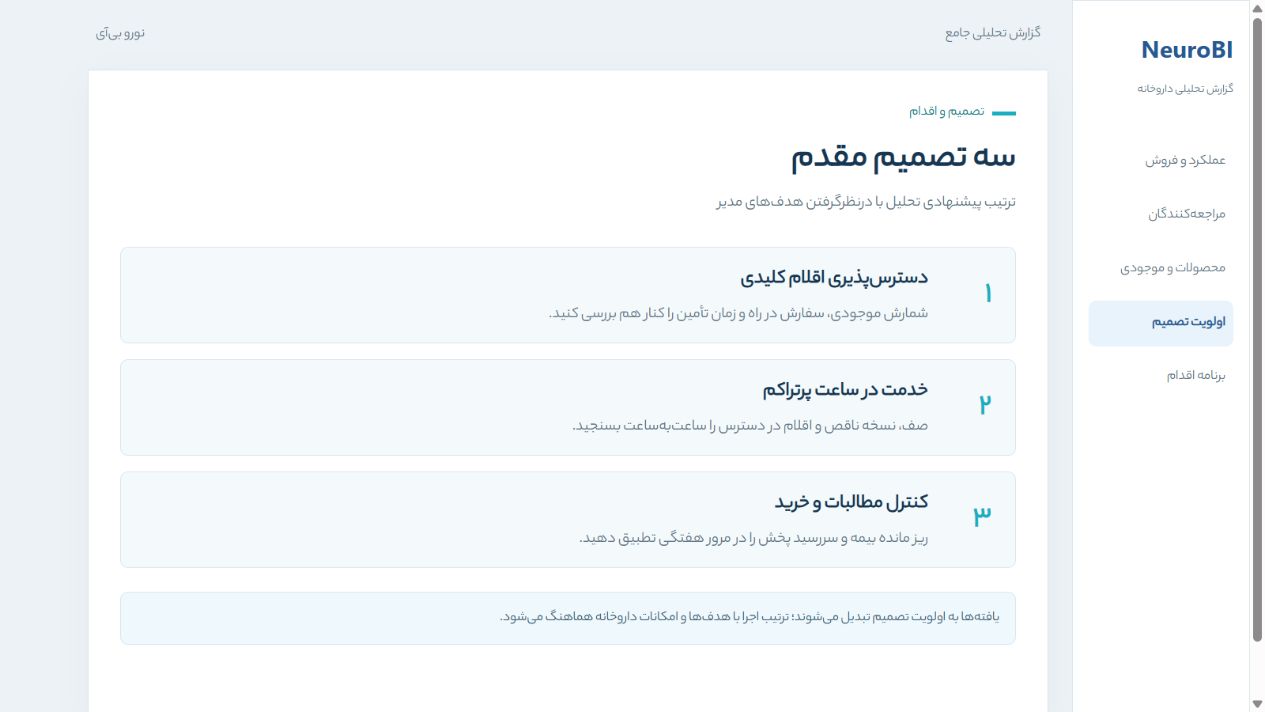
Task: Select the کنترل مطالبات و خرید card
Action: pos(568,519)
